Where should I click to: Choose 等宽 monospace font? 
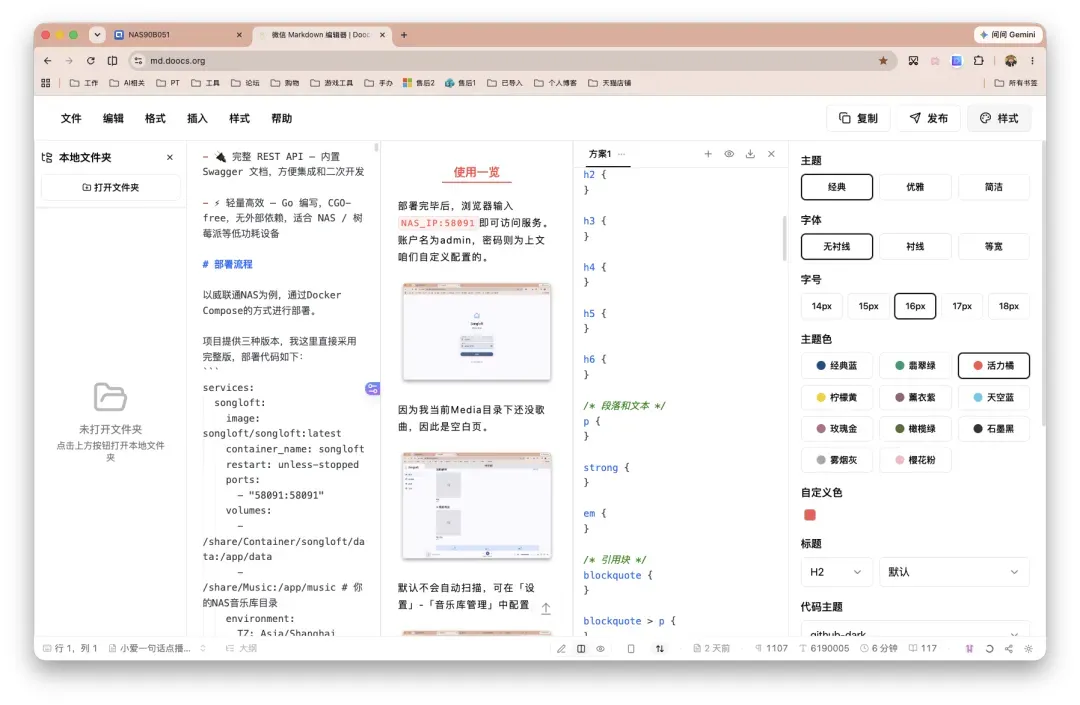click(993, 246)
